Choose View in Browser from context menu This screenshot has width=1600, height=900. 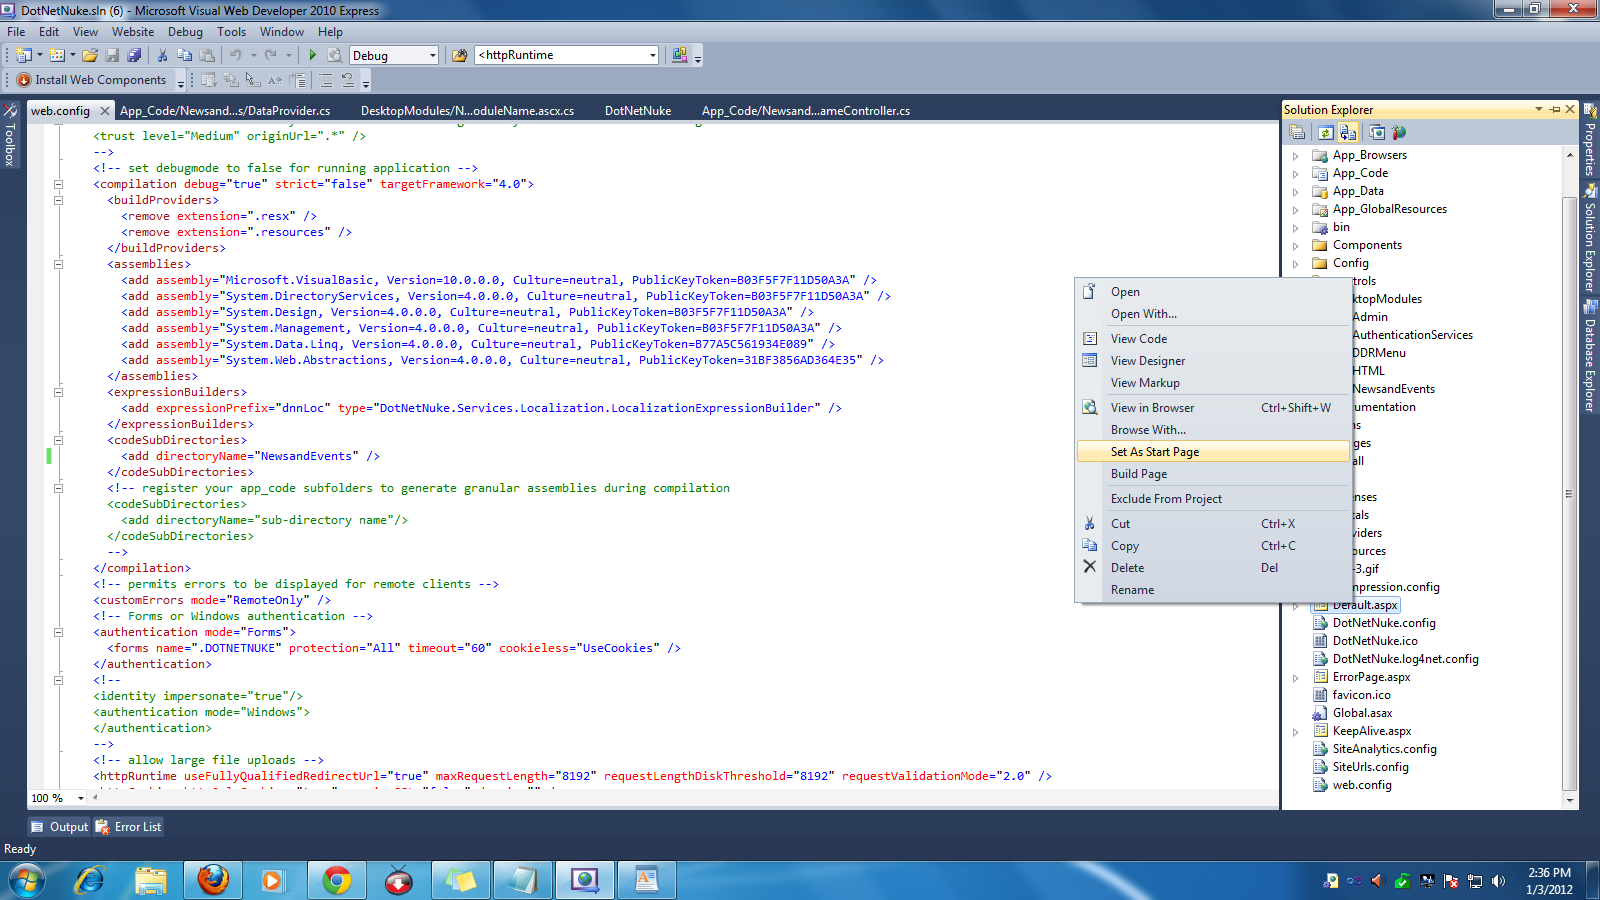(1214, 408)
